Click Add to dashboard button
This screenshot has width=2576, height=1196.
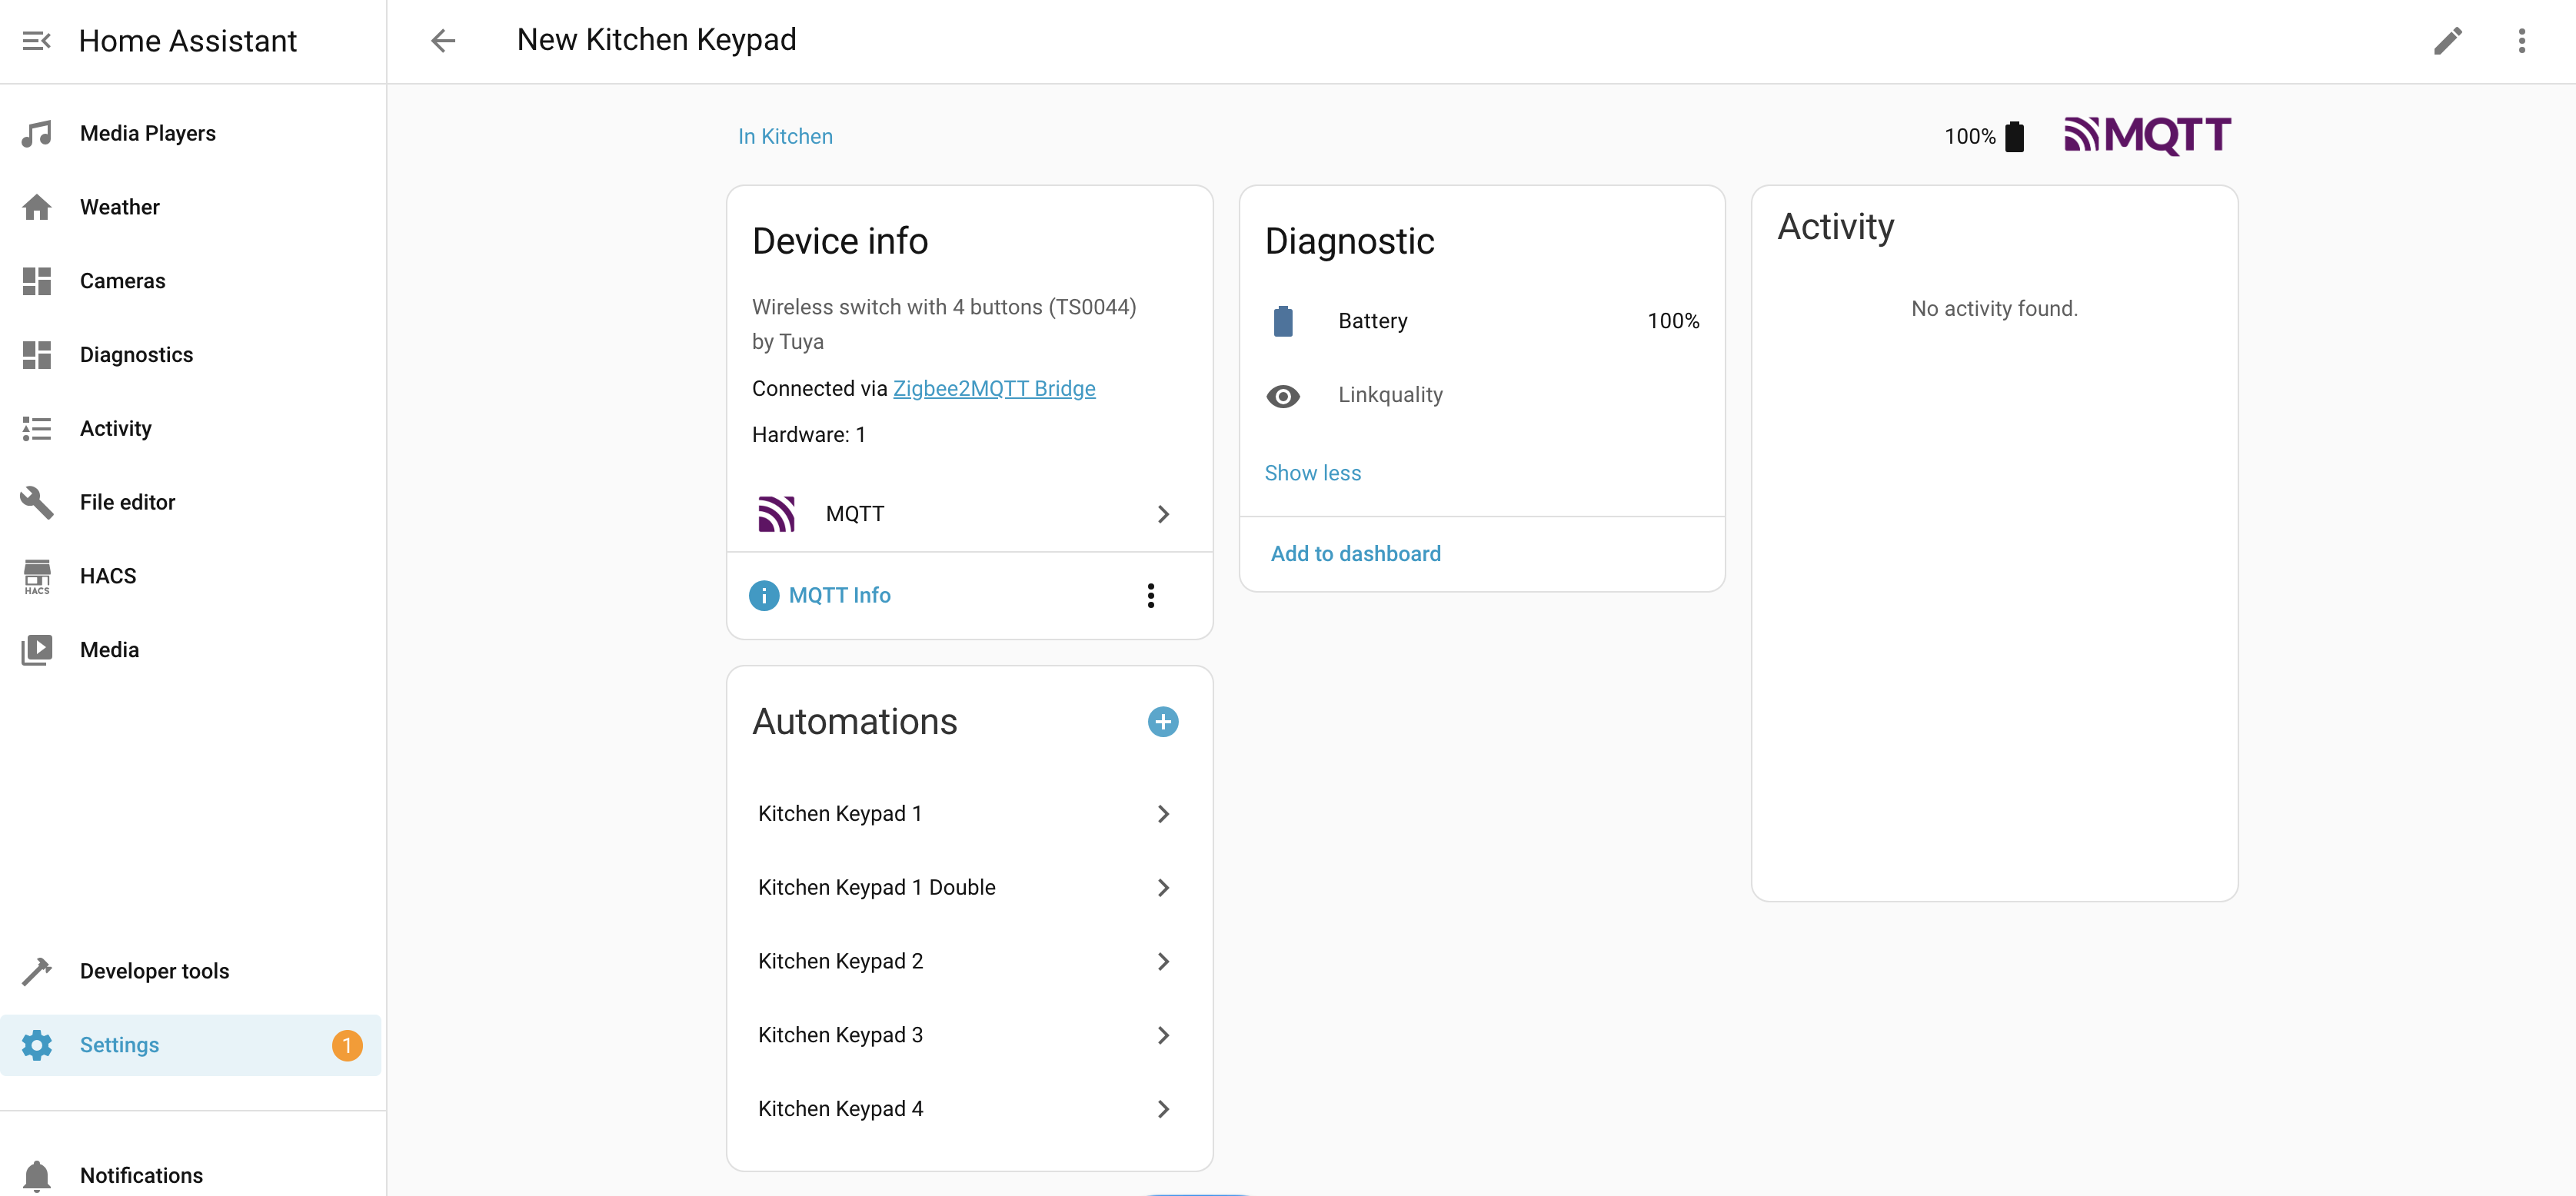pyautogui.click(x=1355, y=554)
